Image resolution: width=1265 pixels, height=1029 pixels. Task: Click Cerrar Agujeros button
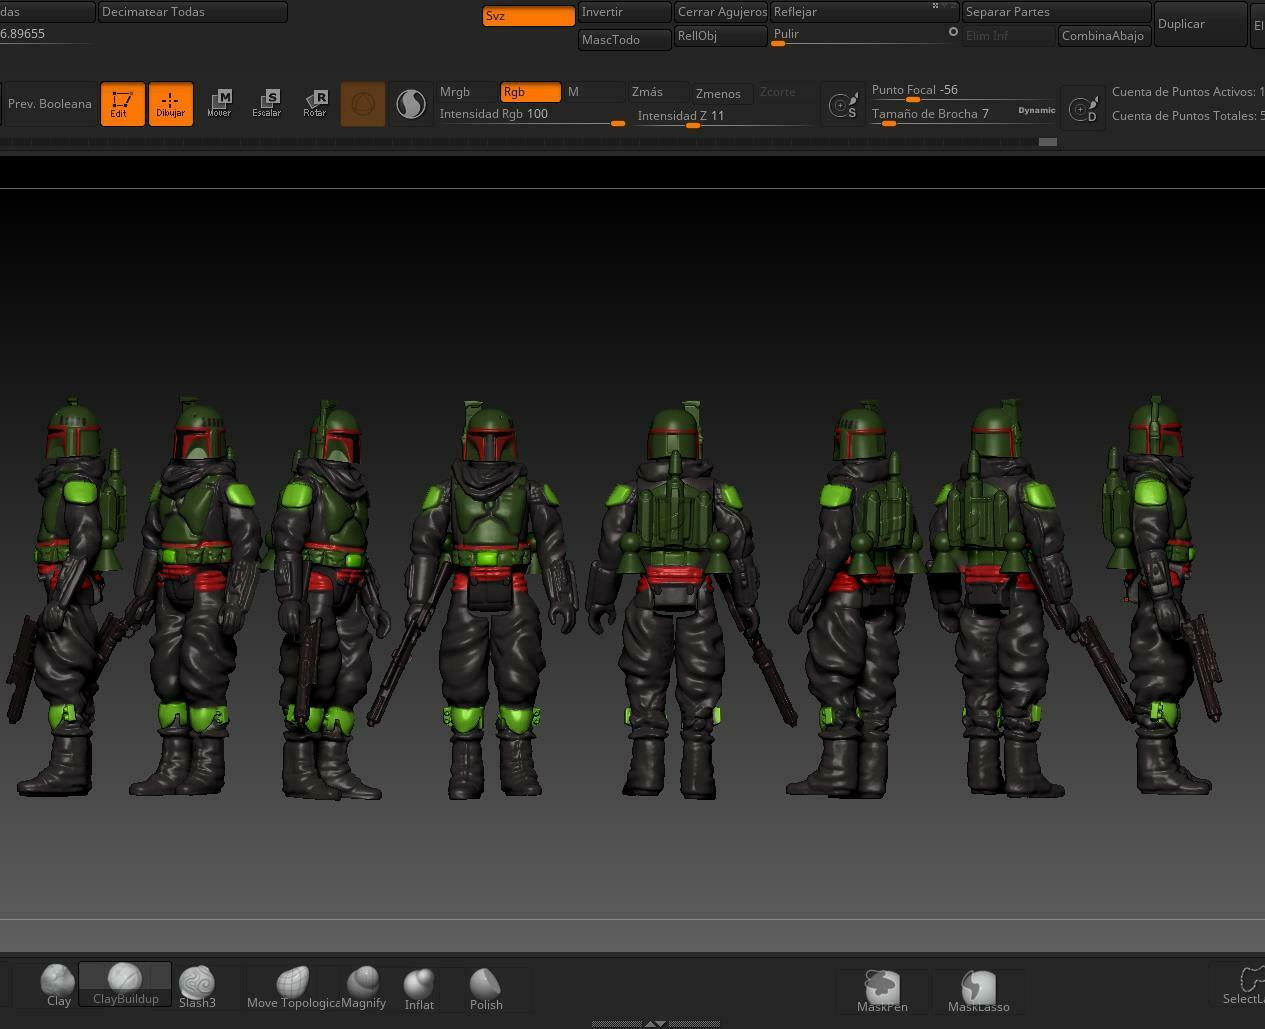point(721,12)
